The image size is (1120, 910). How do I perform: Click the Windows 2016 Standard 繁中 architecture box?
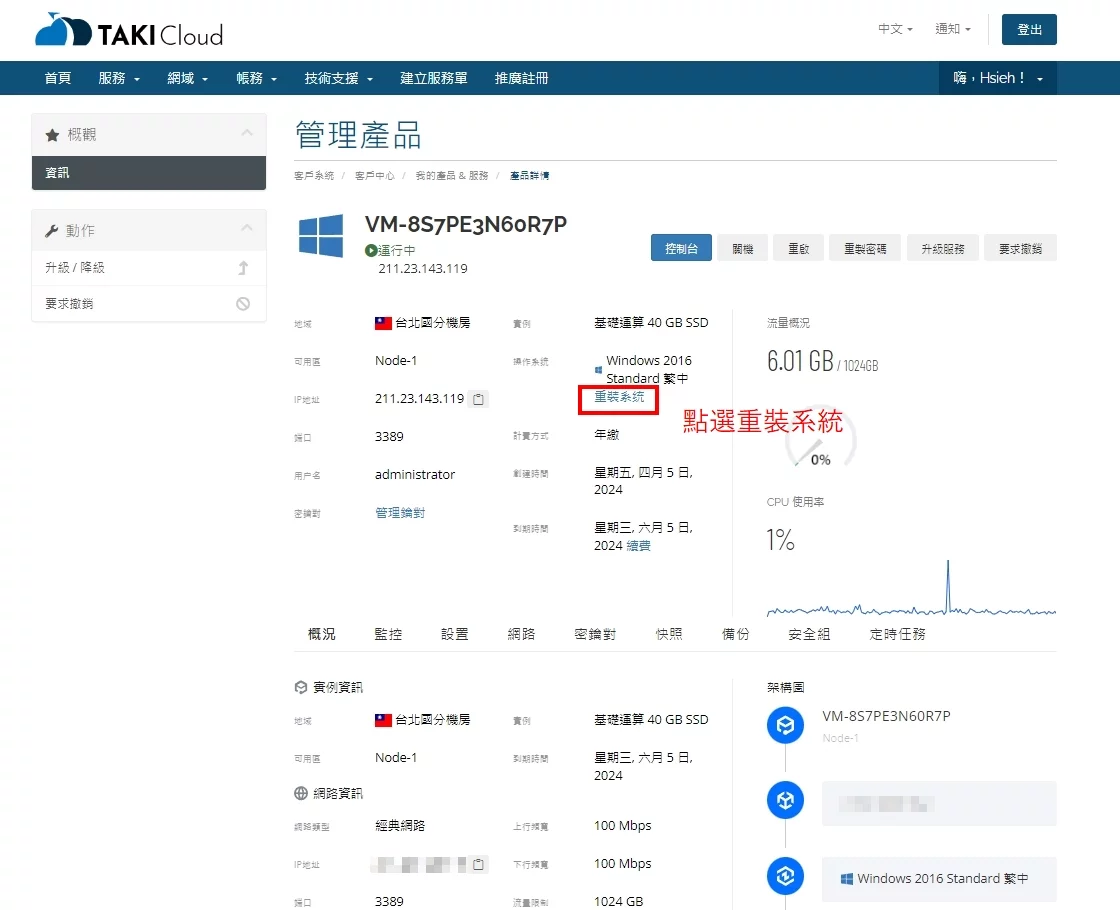coord(939,879)
